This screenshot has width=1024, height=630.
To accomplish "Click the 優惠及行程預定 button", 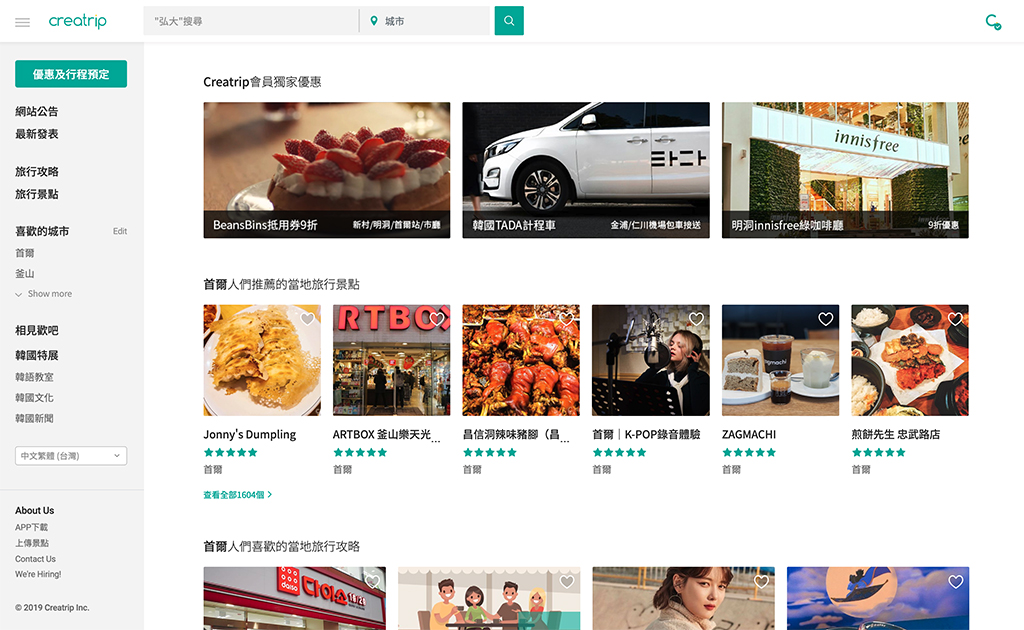I will (71, 74).
